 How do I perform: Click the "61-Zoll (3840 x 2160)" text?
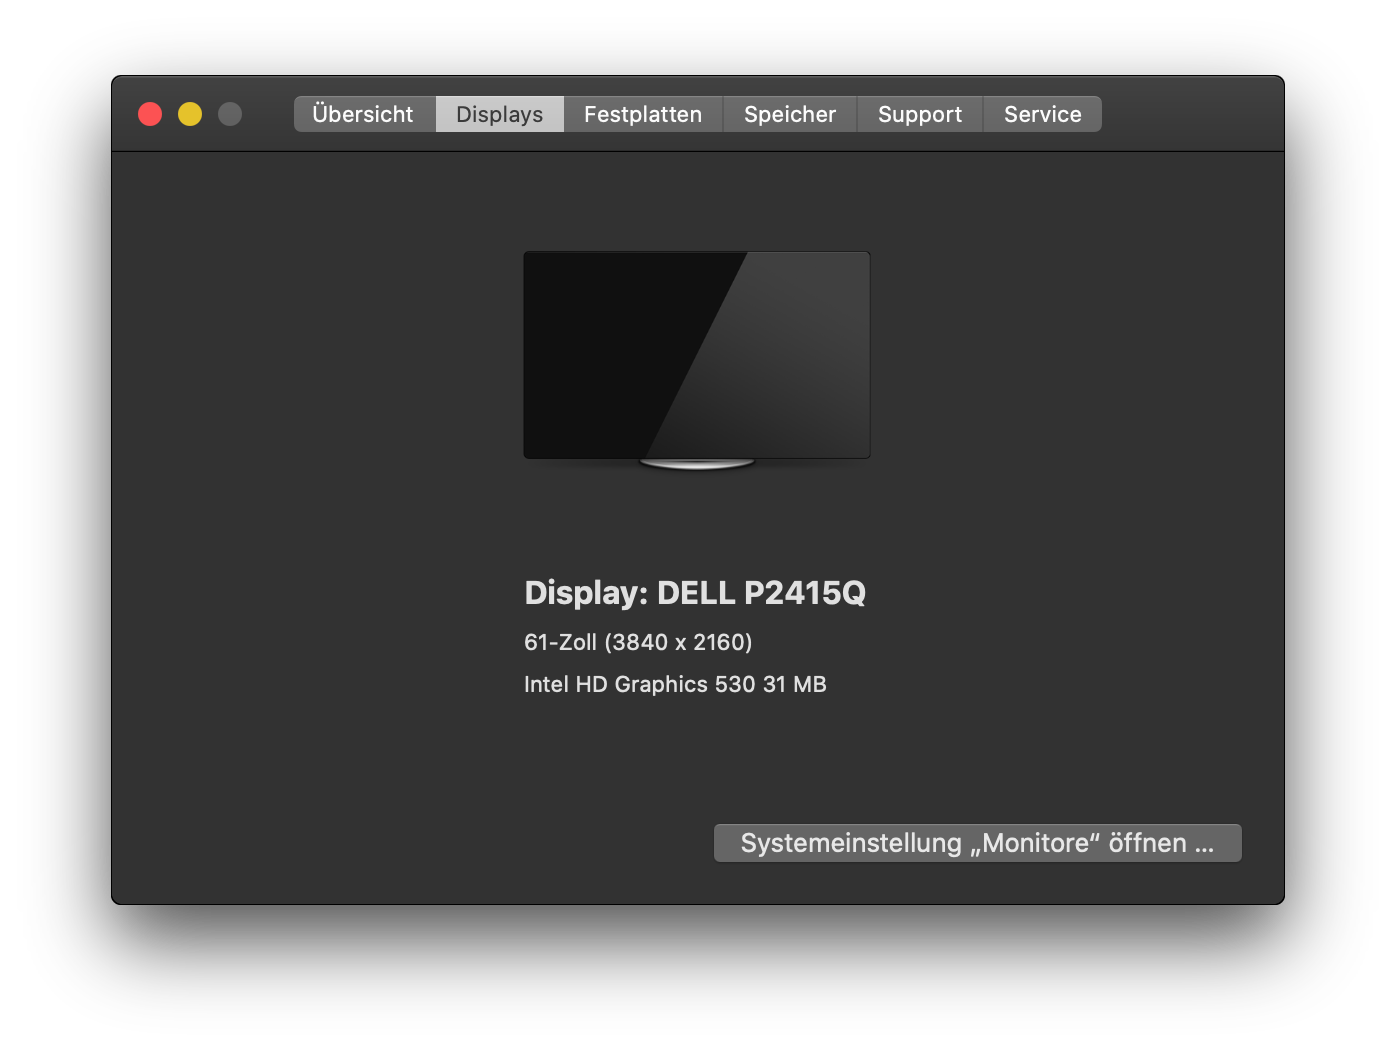pyautogui.click(x=638, y=642)
